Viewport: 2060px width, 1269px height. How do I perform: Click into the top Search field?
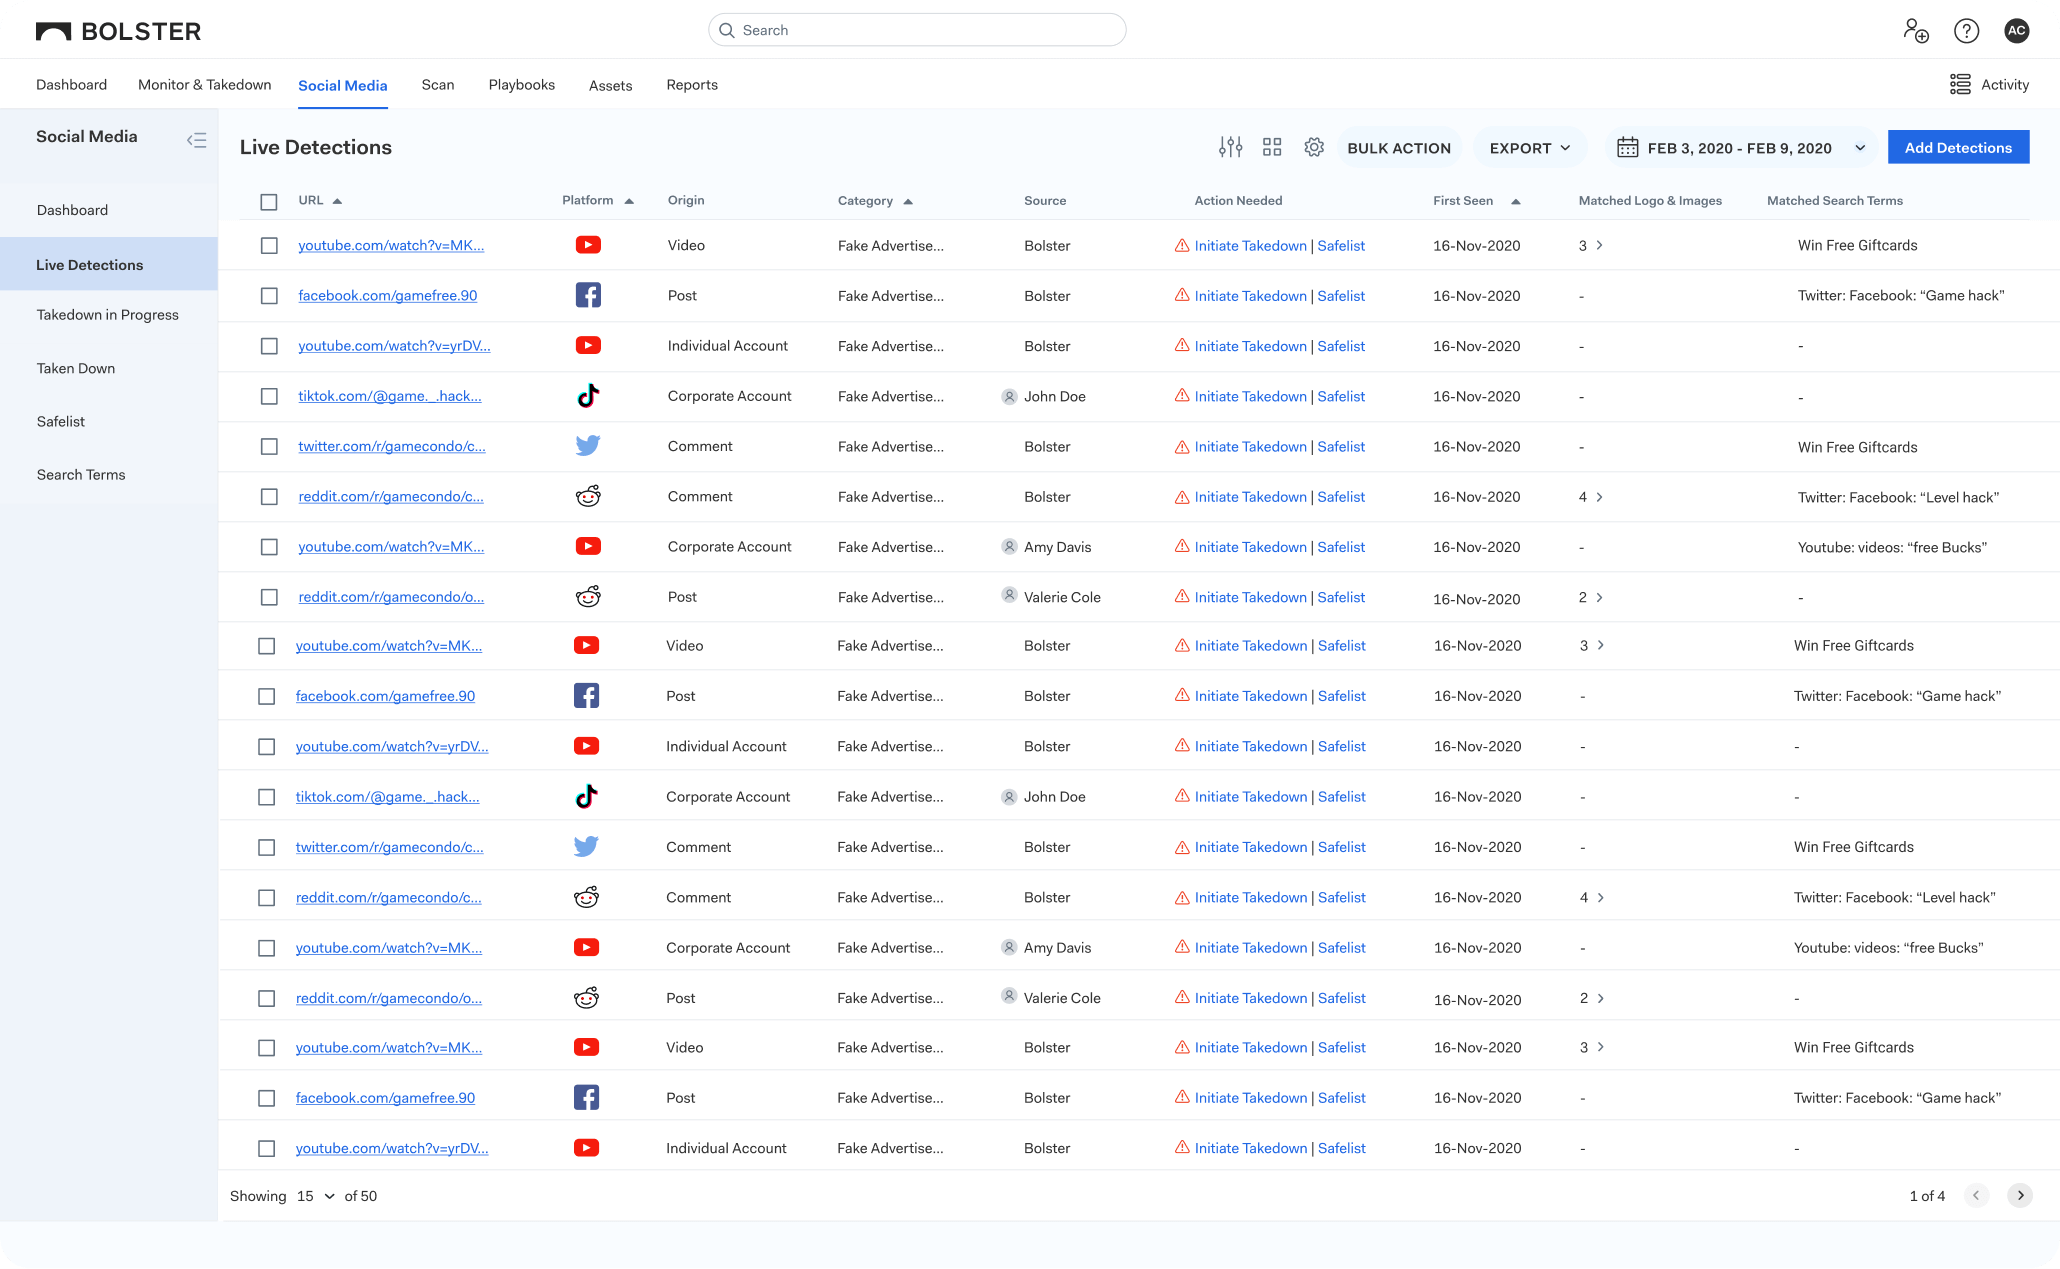[917, 30]
